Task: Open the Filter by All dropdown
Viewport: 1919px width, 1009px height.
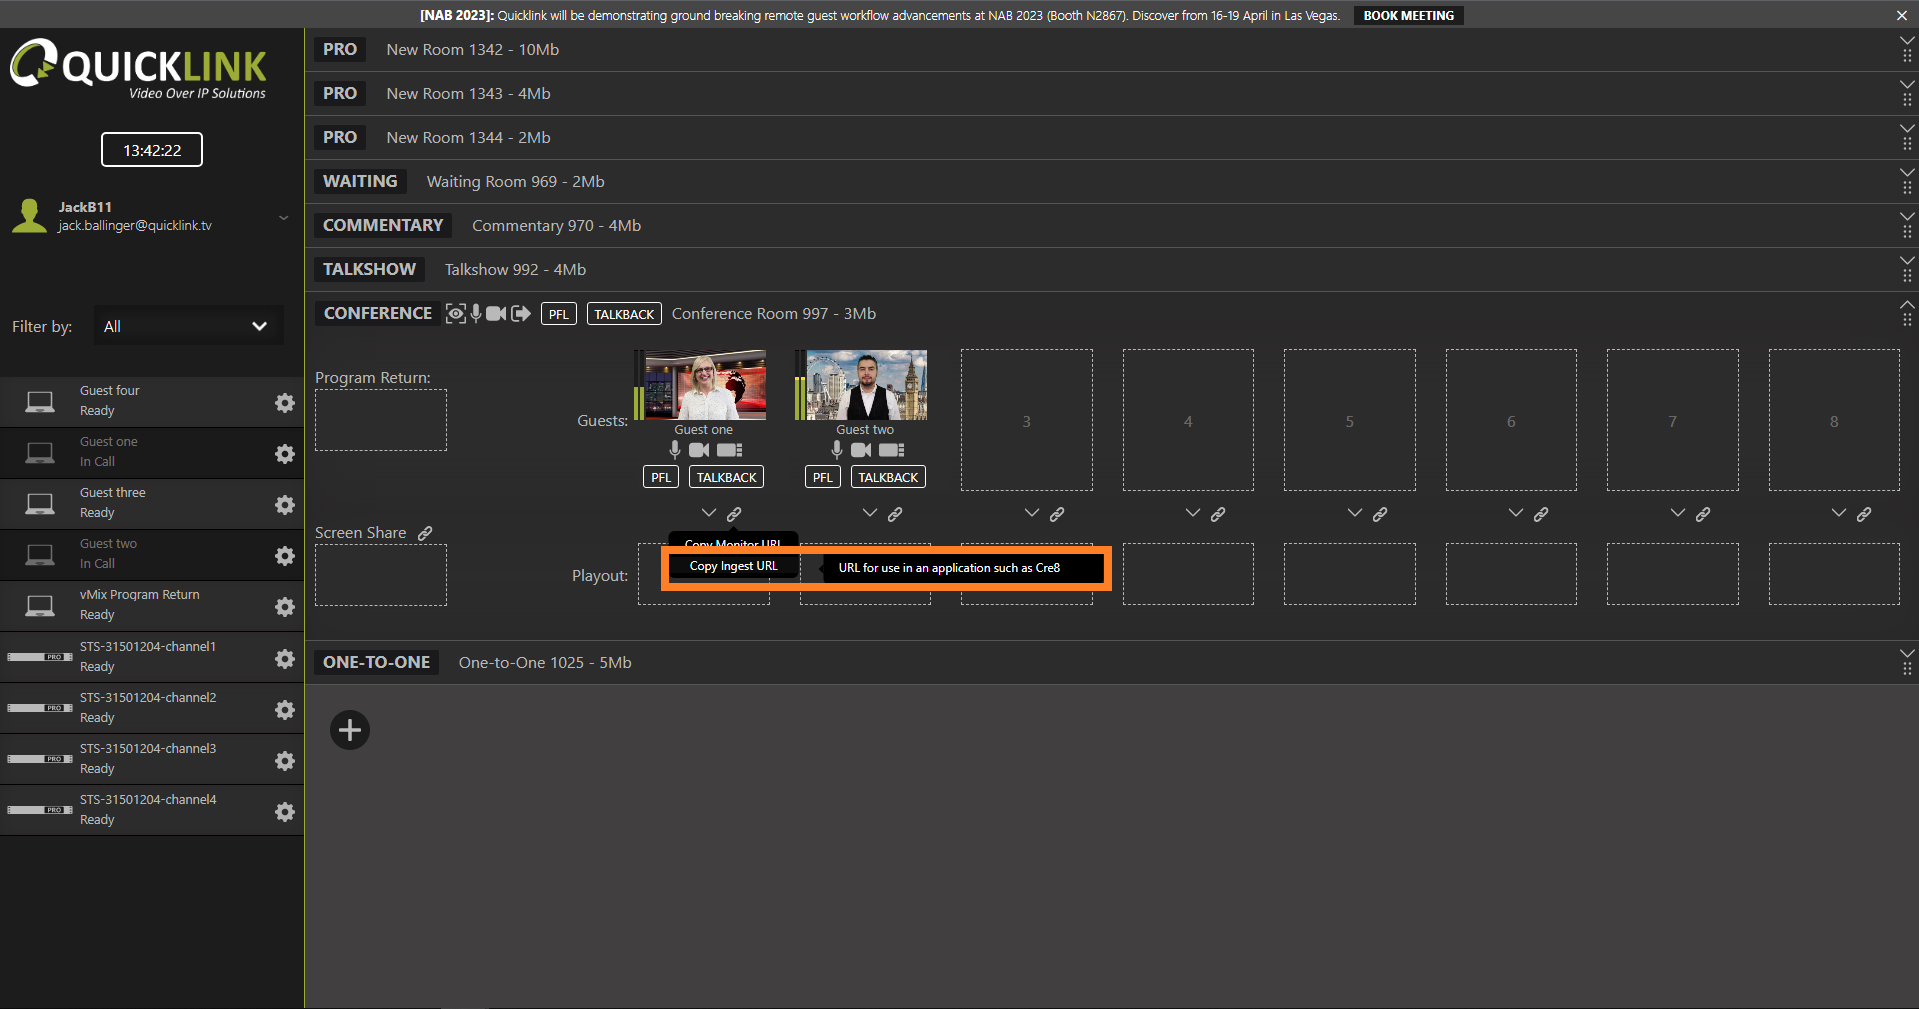Action: (188, 326)
